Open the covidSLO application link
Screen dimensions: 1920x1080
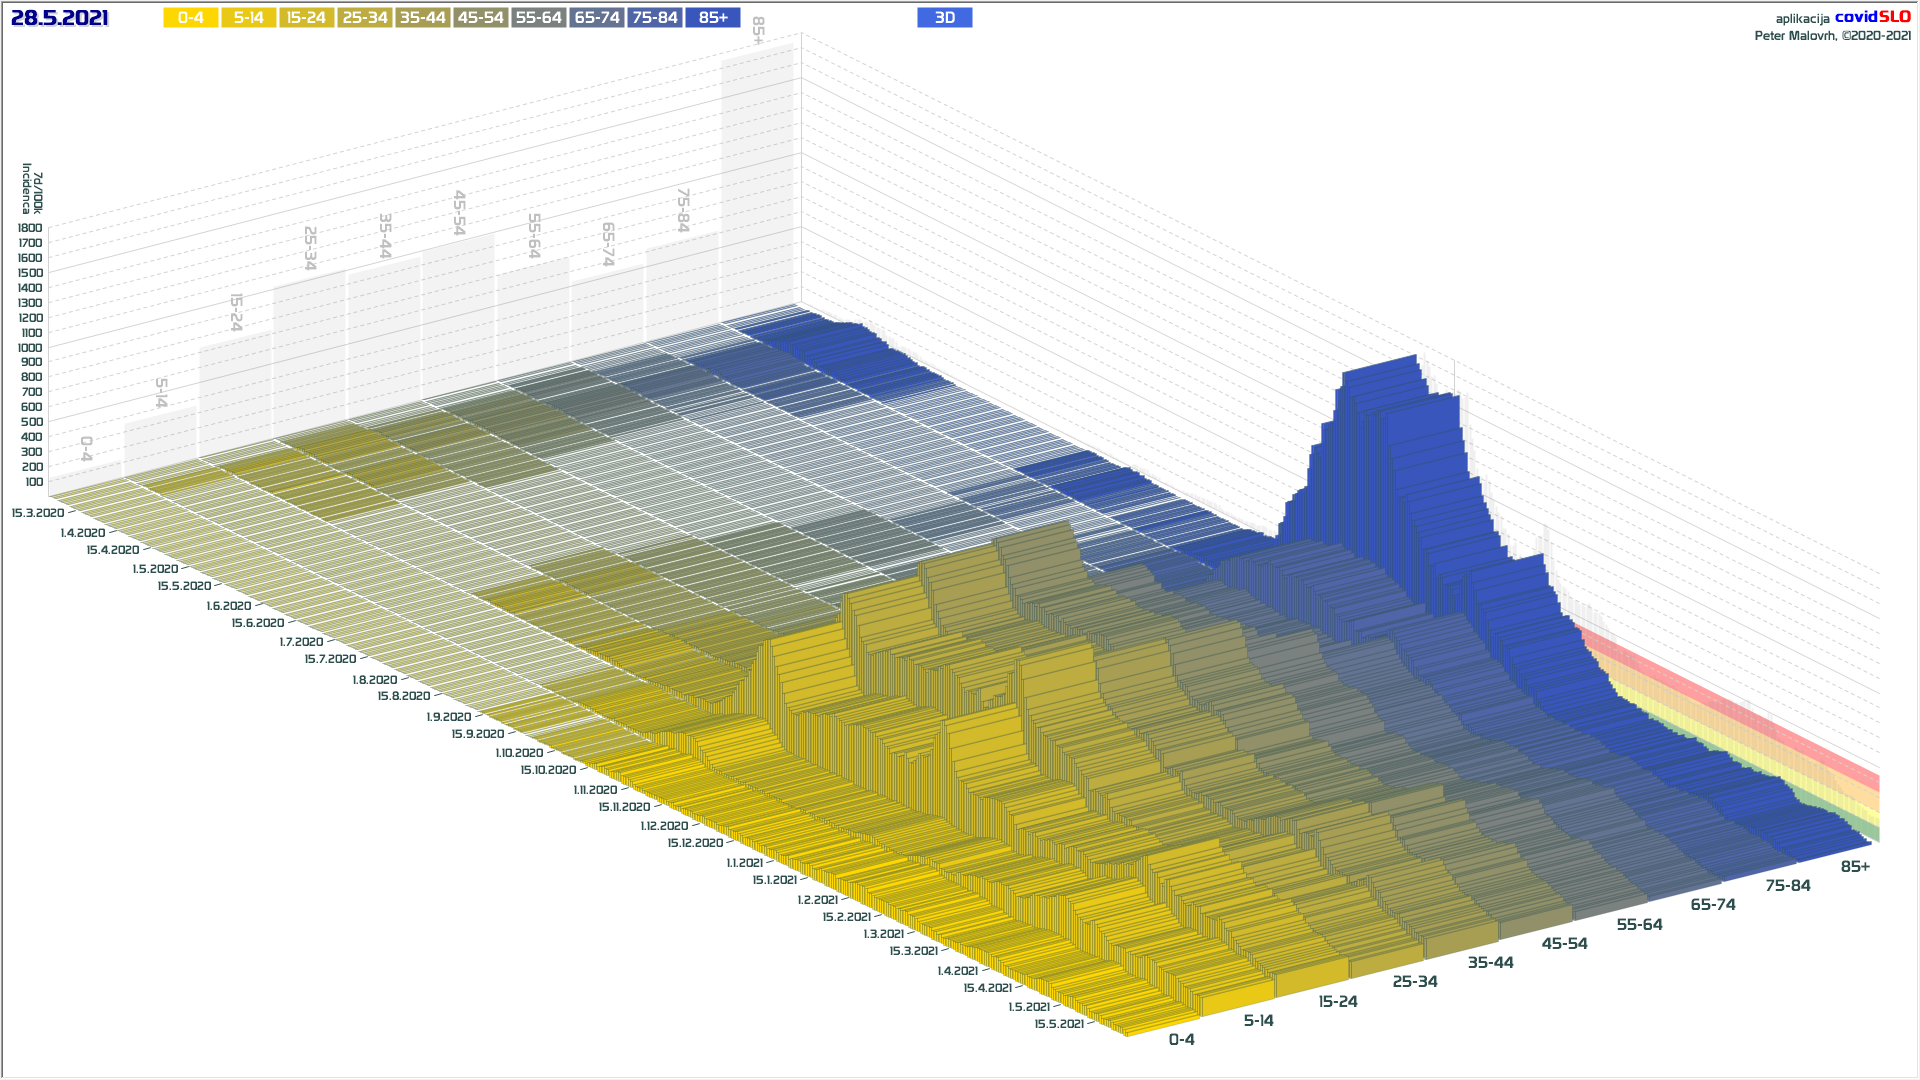1872,17
